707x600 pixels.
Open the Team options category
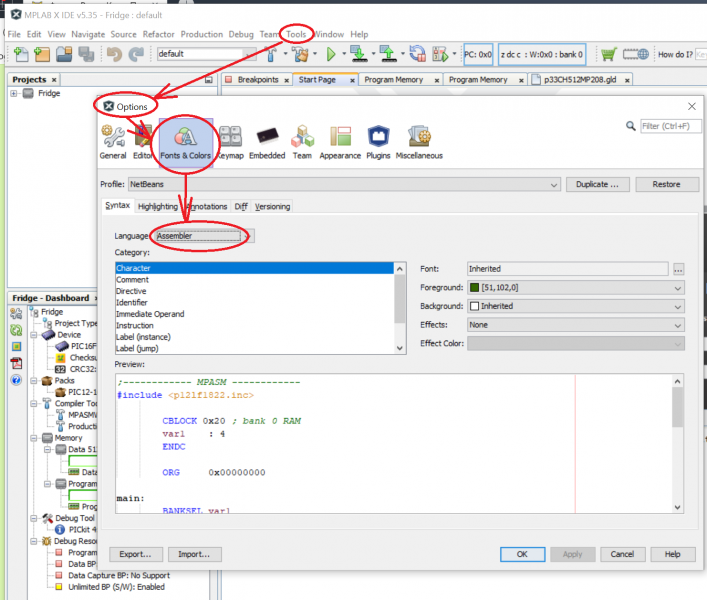click(302, 142)
